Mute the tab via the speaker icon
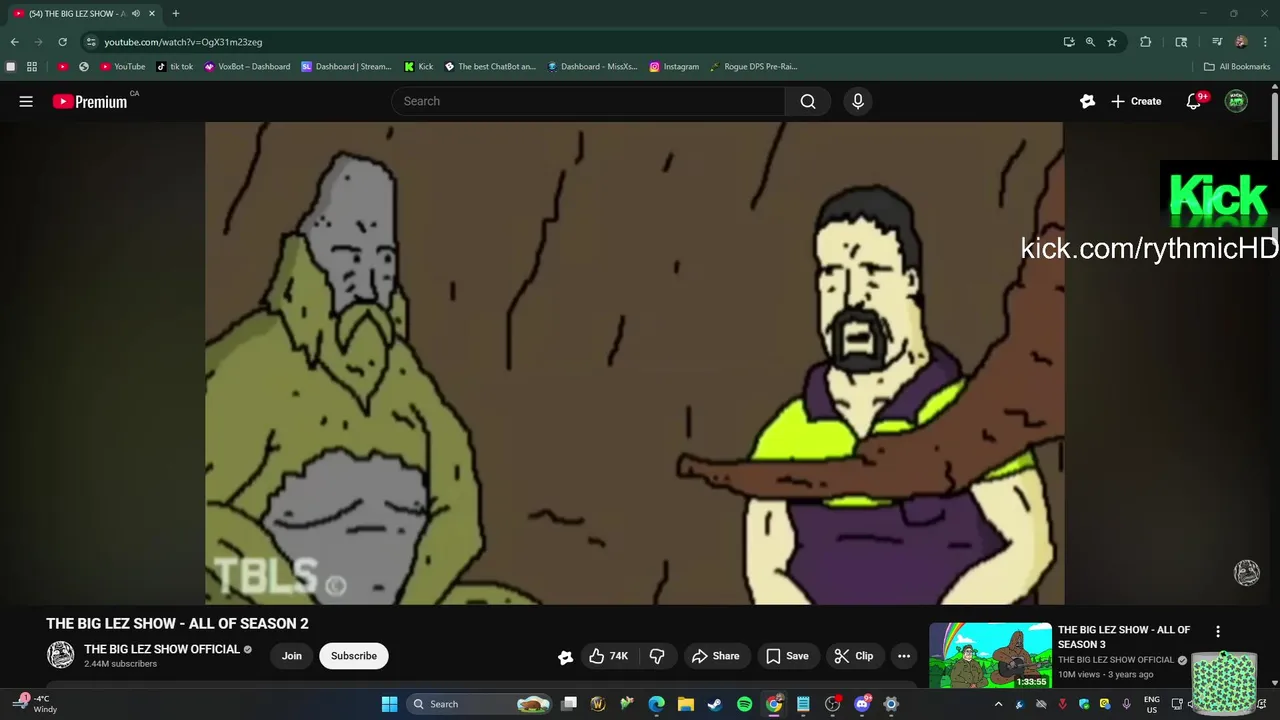Screen dimensions: 1280x720 [x=135, y=14]
